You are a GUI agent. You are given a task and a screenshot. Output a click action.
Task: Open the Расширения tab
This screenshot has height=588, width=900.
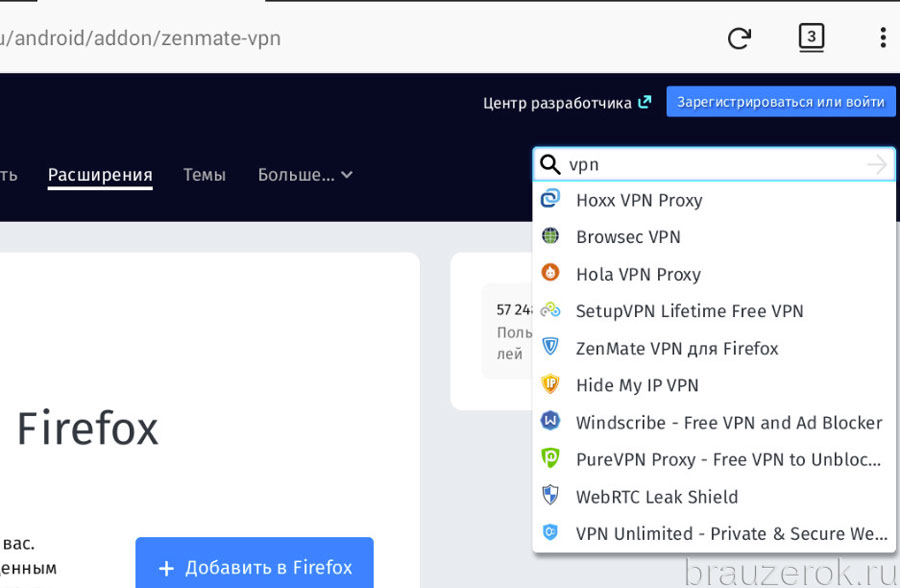click(x=100, y=175)
